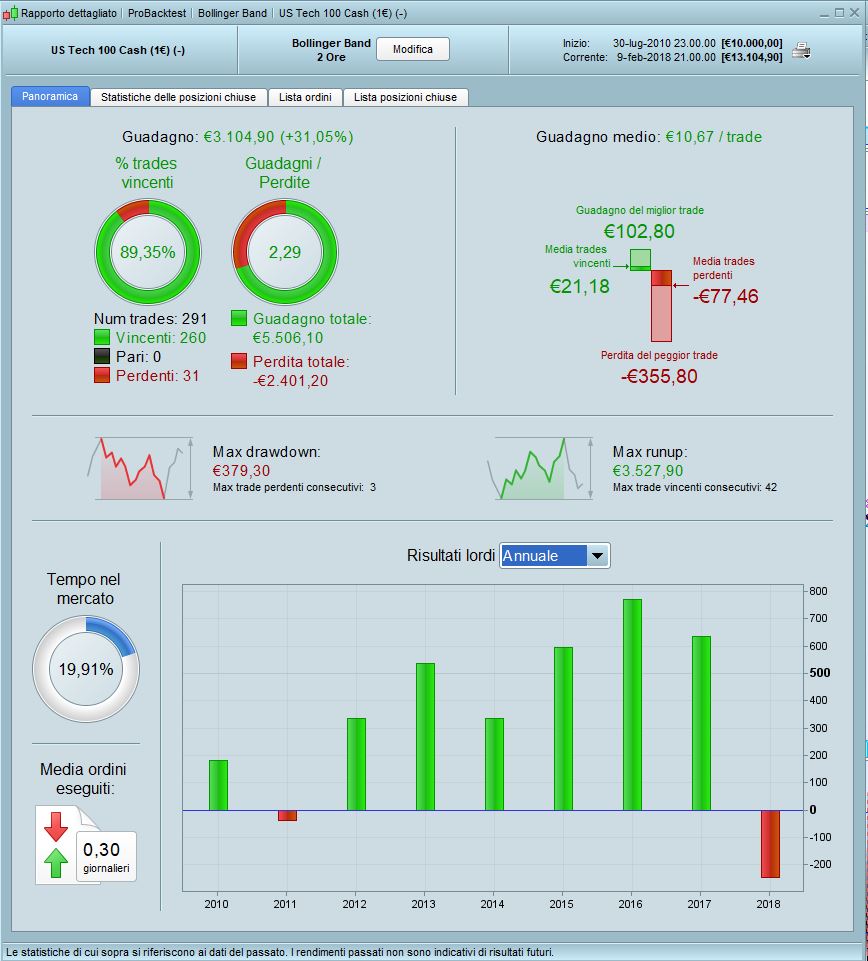Open the Annuale period dropdown
Viewport: 868px width, 961px height.
point(555,556)
